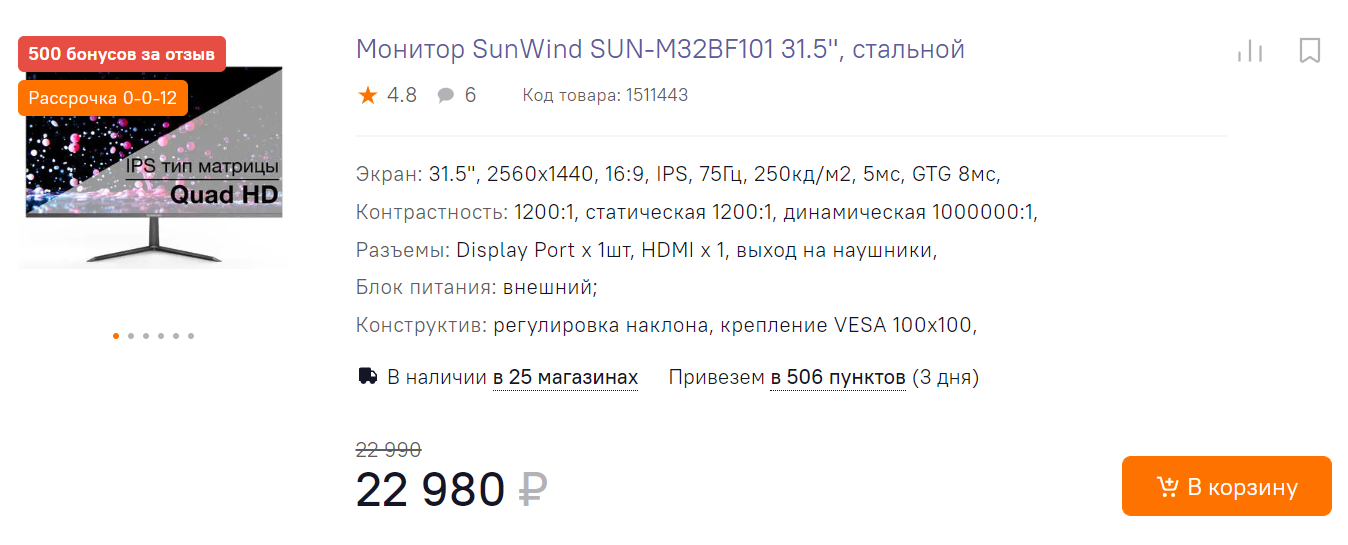View the 506 pickup points

(x=838, y=378)
